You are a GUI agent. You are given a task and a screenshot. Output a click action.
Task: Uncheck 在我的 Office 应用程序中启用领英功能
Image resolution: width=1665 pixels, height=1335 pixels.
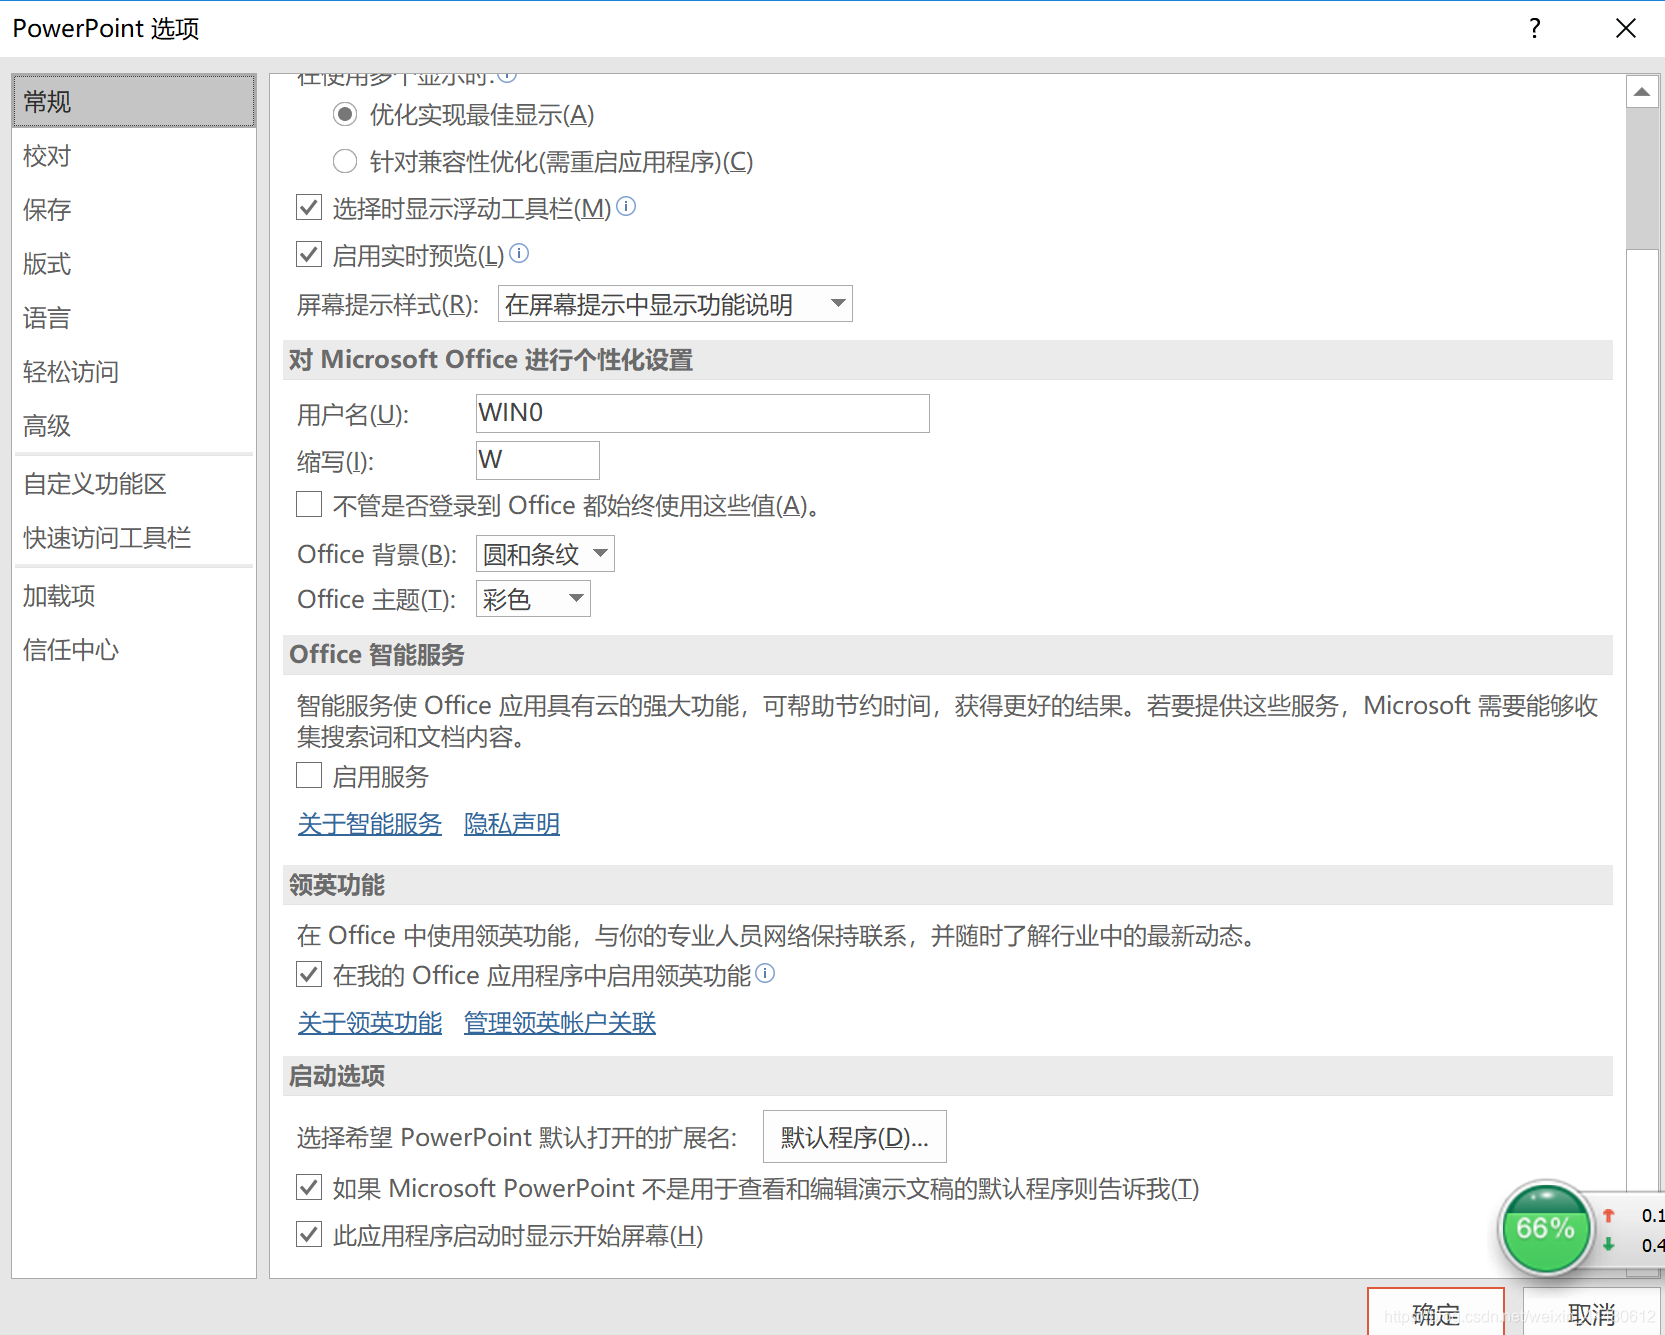click(309, 974)
